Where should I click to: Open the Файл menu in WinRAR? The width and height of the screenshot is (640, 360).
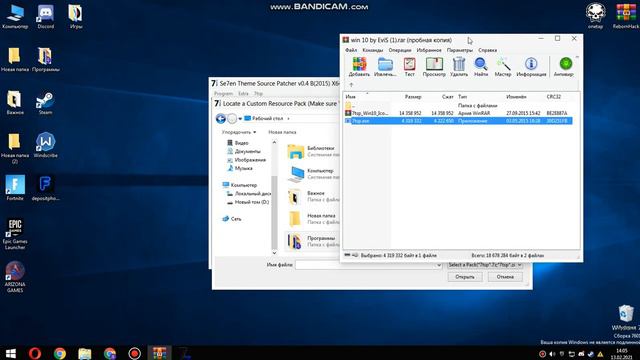click(351, 50)
